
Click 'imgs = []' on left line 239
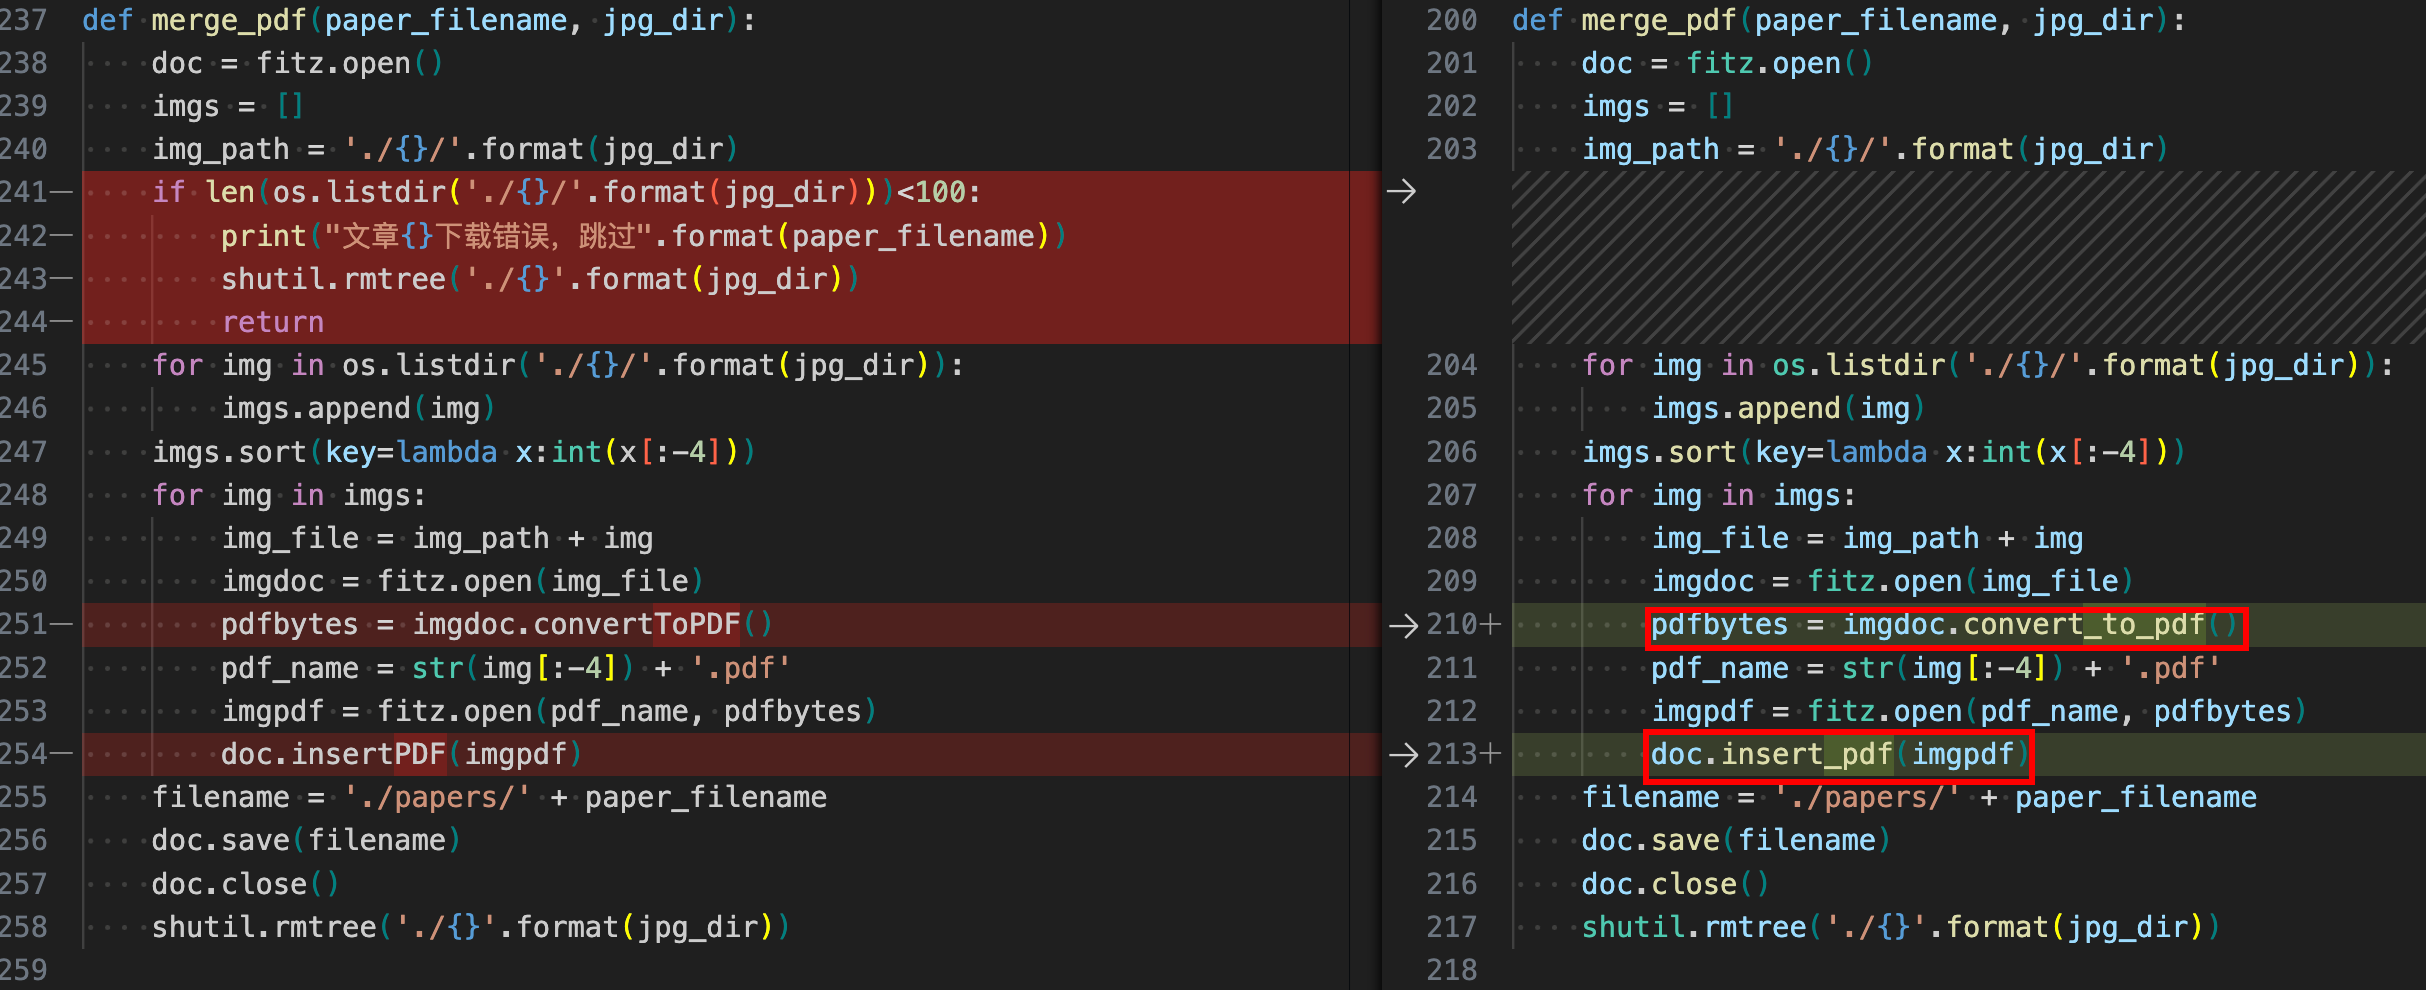[x=227, y=106]
